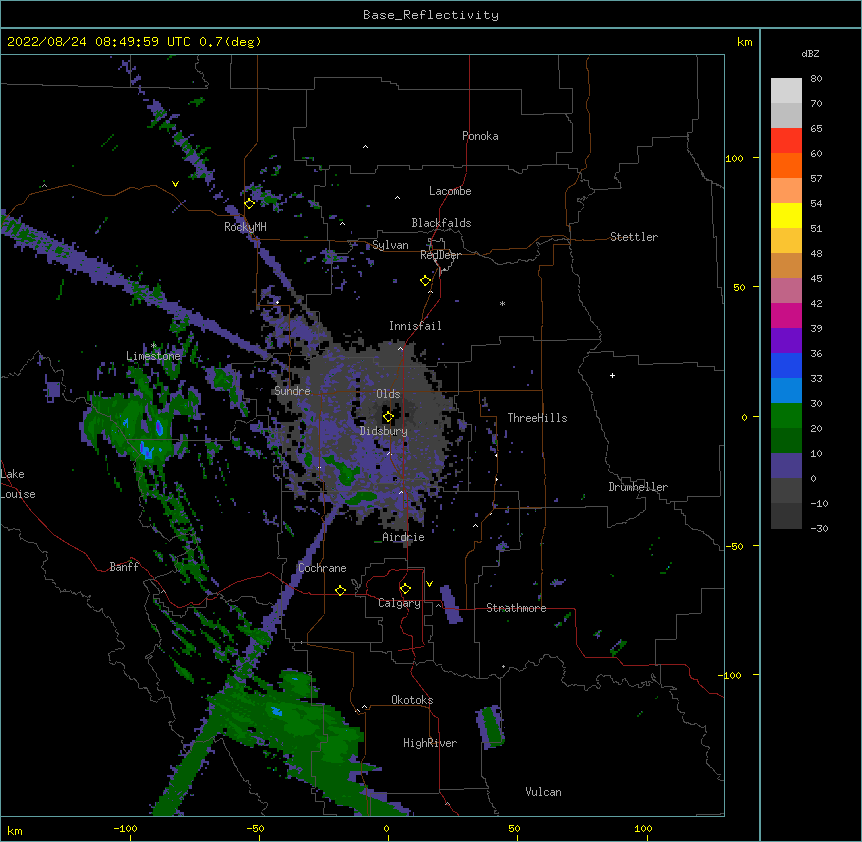Click the legend value -30
Image resolution: width=862 pixels, height=842 pixels.
(x=819, y=528)
